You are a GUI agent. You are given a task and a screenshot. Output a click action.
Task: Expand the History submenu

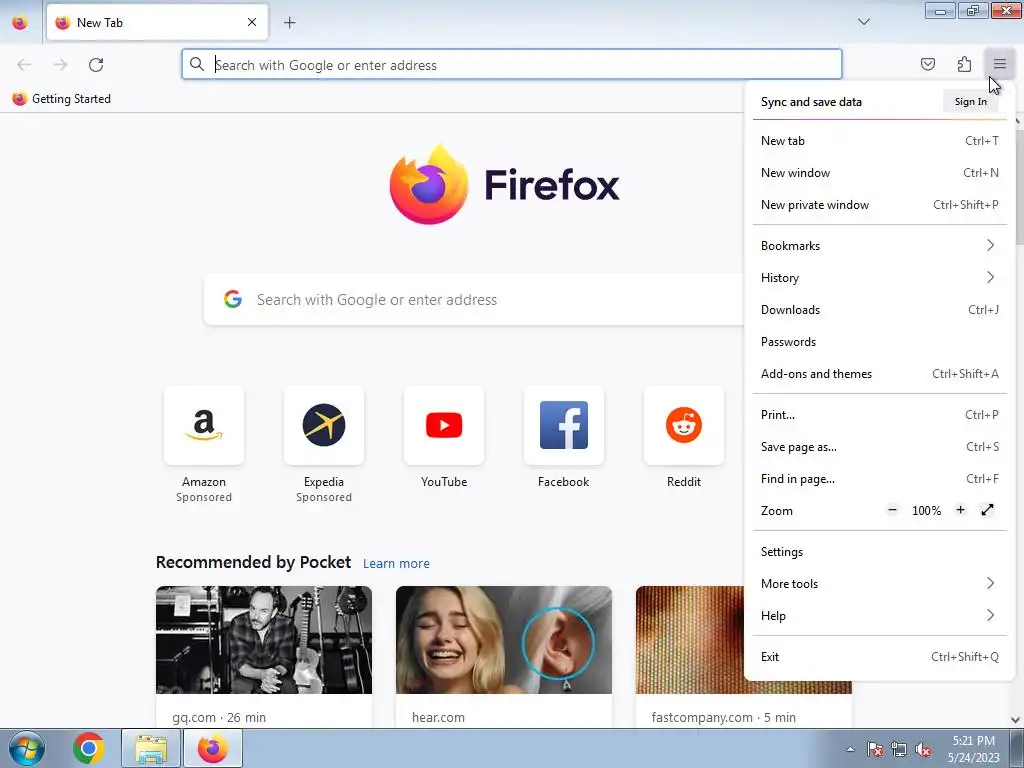pos(879,278)
